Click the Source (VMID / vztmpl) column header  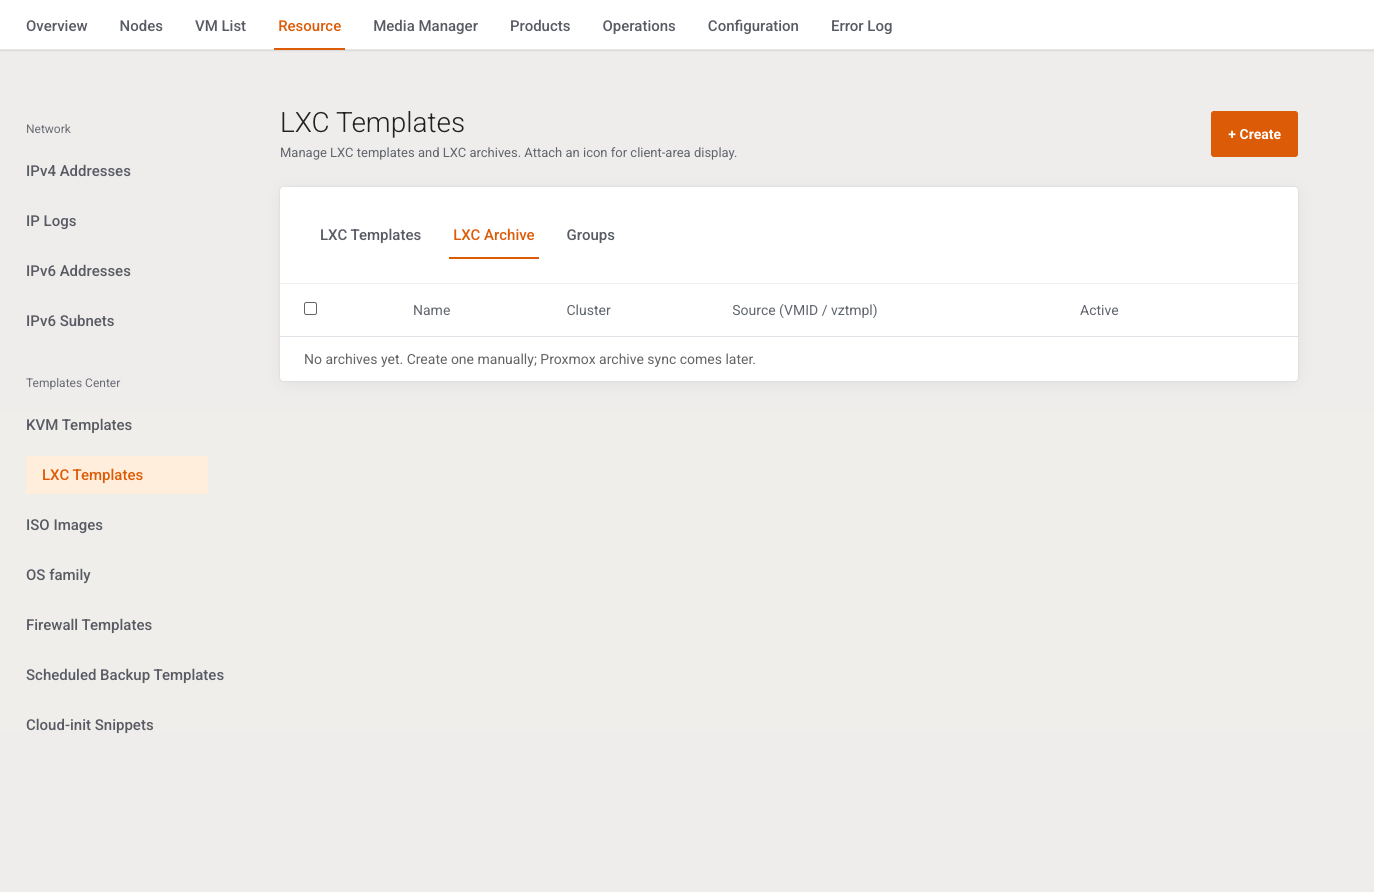tap(804, 310)
